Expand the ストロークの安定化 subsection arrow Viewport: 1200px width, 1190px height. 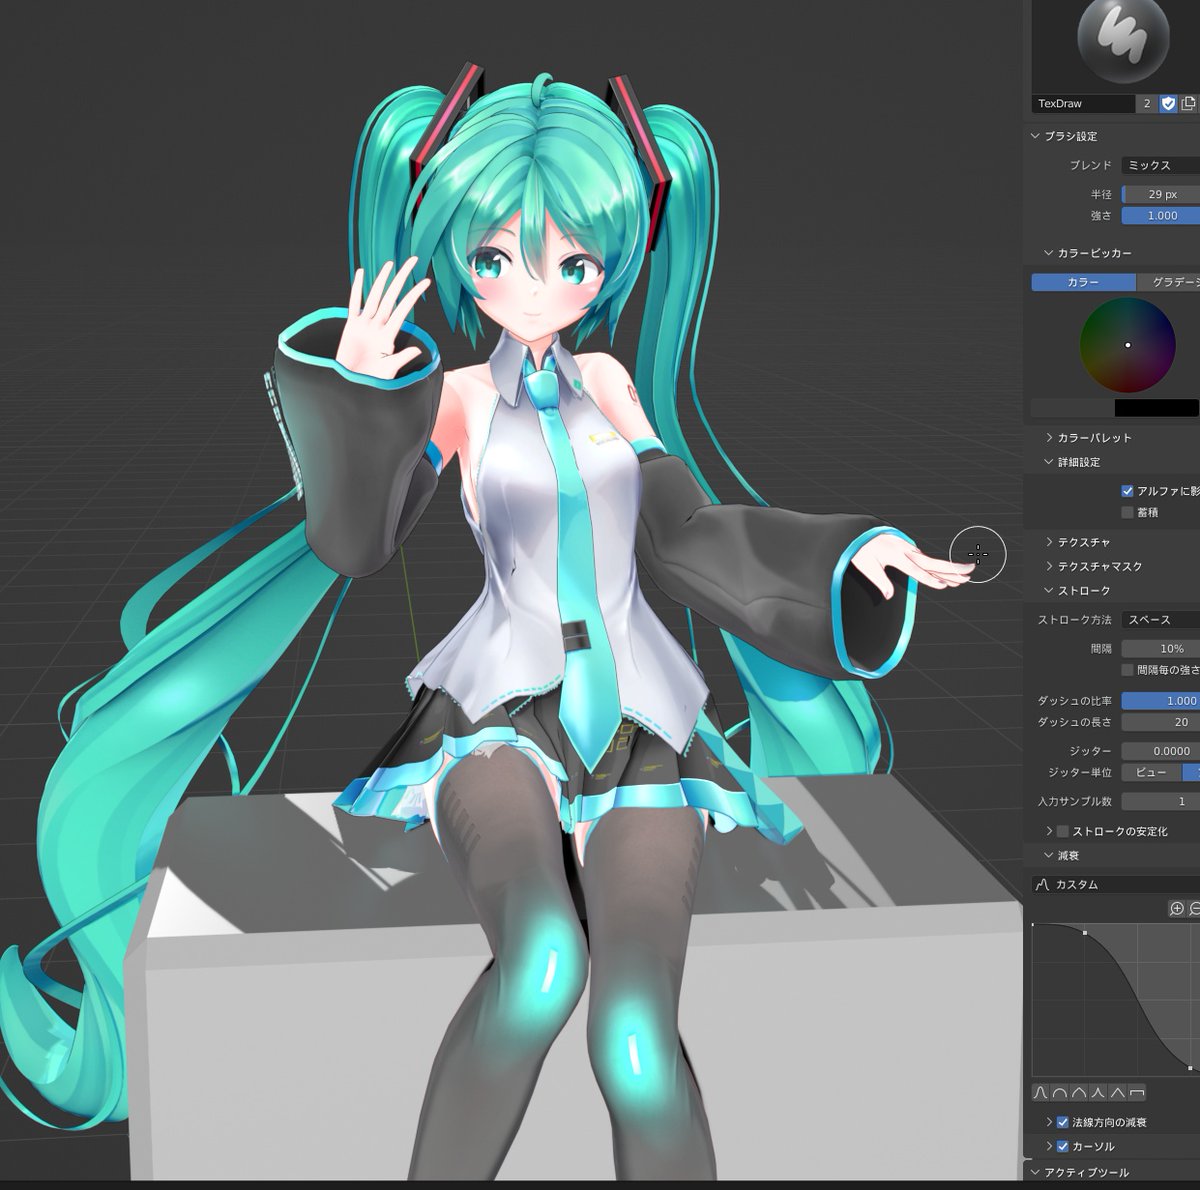[1049, 831]
